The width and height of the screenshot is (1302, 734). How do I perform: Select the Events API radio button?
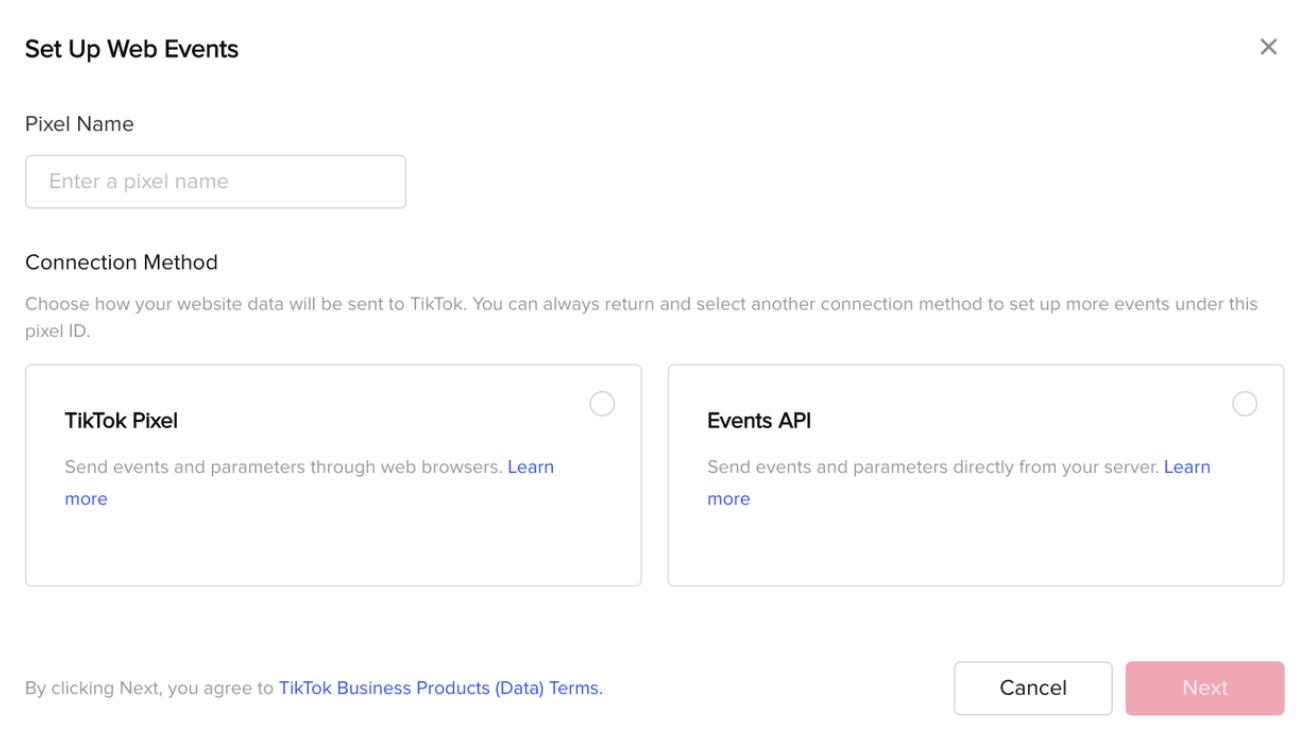click(1244, 404)
